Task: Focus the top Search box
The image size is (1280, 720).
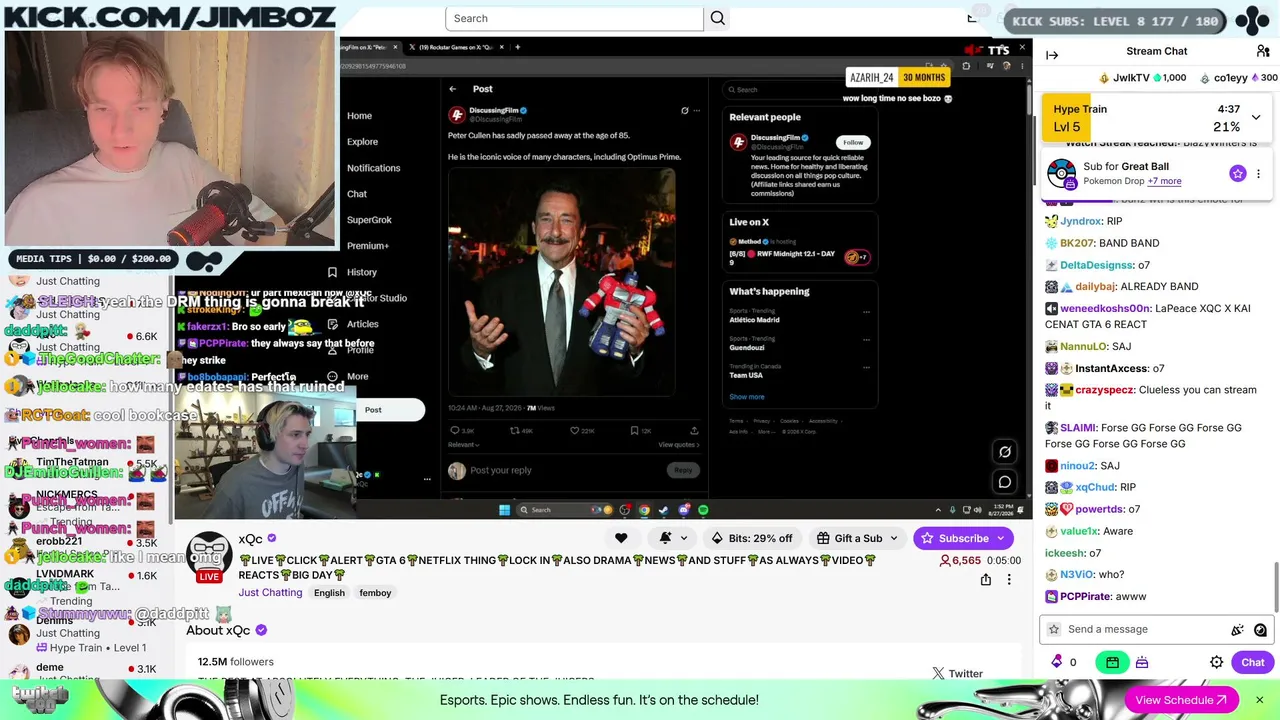Action: click(x=575, y=18)
